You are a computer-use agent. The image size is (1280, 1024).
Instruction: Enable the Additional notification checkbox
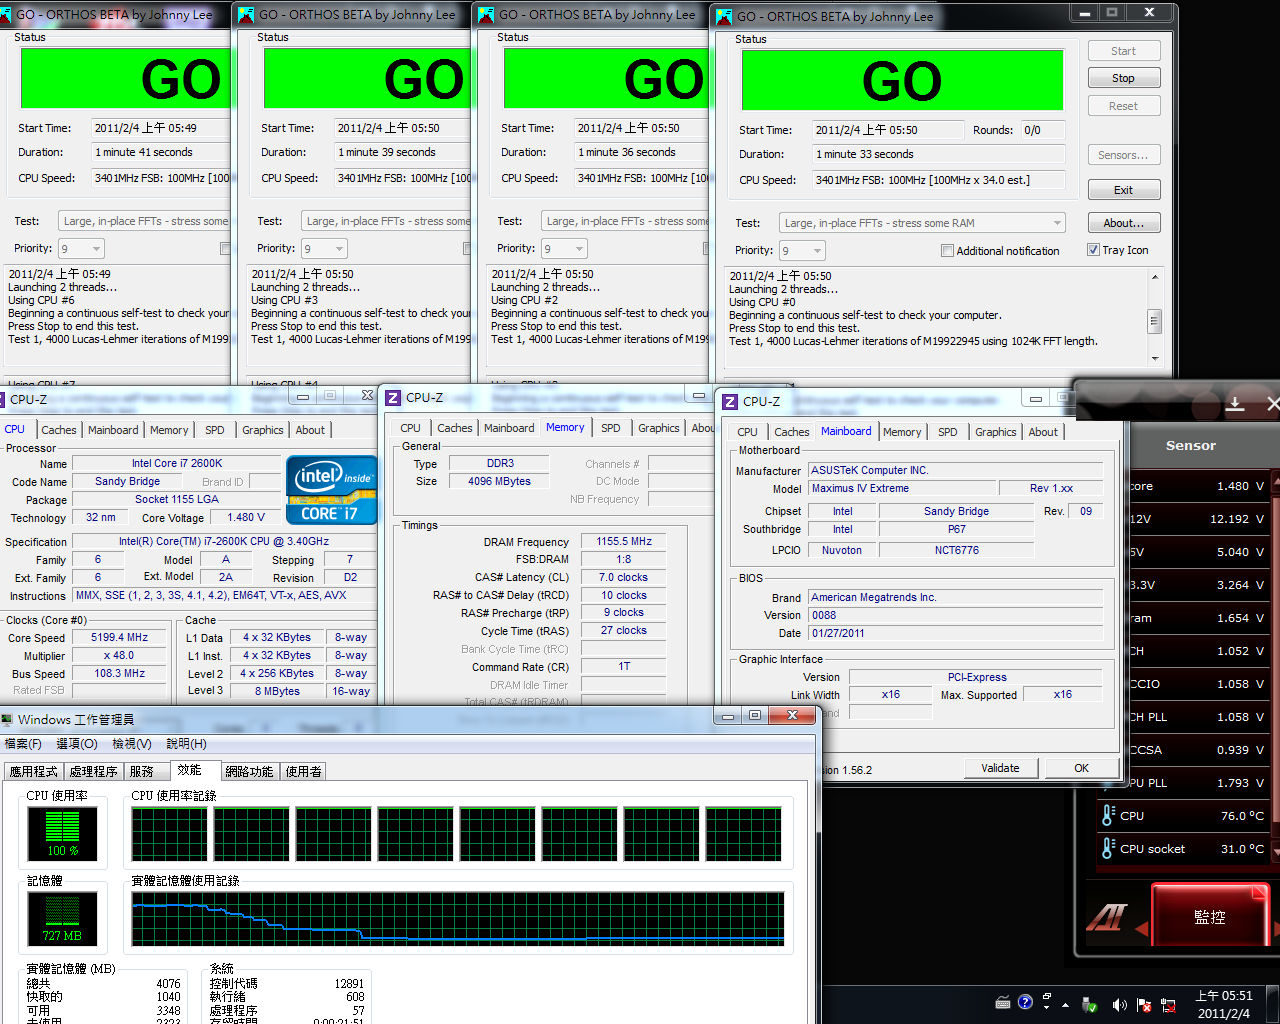[947, 251]
